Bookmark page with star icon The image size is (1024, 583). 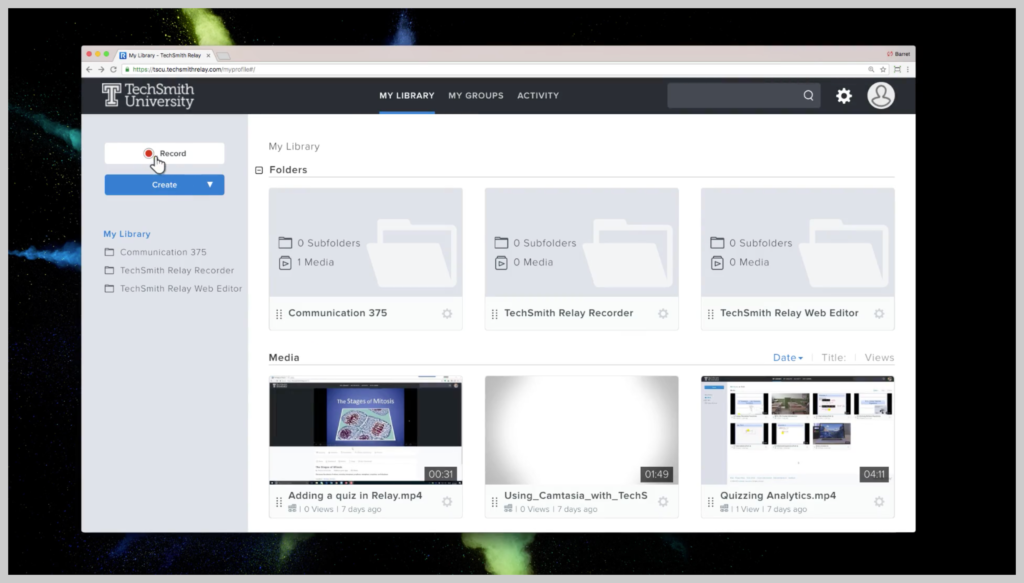click(883, 69)
